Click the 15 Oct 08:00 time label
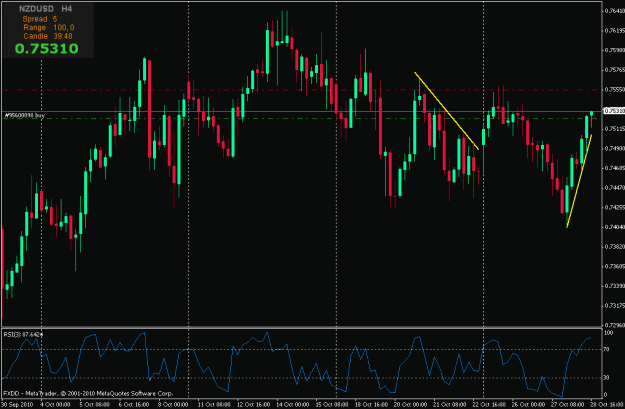Screen dimensions: 625x409 tap(332, 405)
